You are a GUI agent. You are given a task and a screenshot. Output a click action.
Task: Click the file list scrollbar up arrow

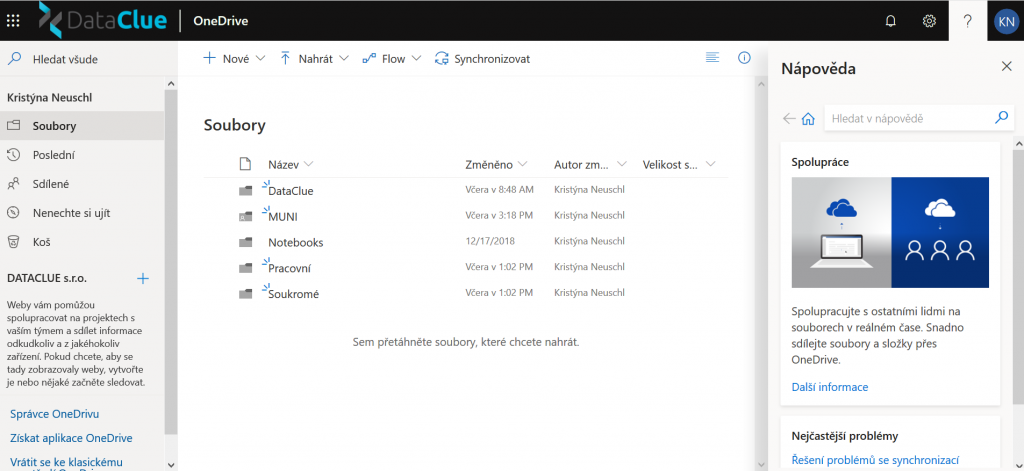[760, 84]
